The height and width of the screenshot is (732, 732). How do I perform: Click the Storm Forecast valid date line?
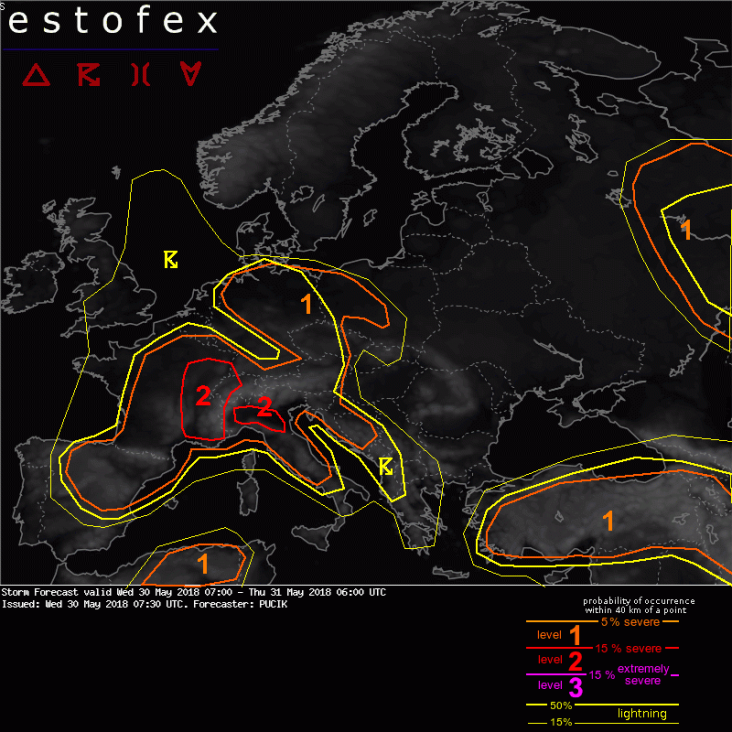click(x=194, y=592)
